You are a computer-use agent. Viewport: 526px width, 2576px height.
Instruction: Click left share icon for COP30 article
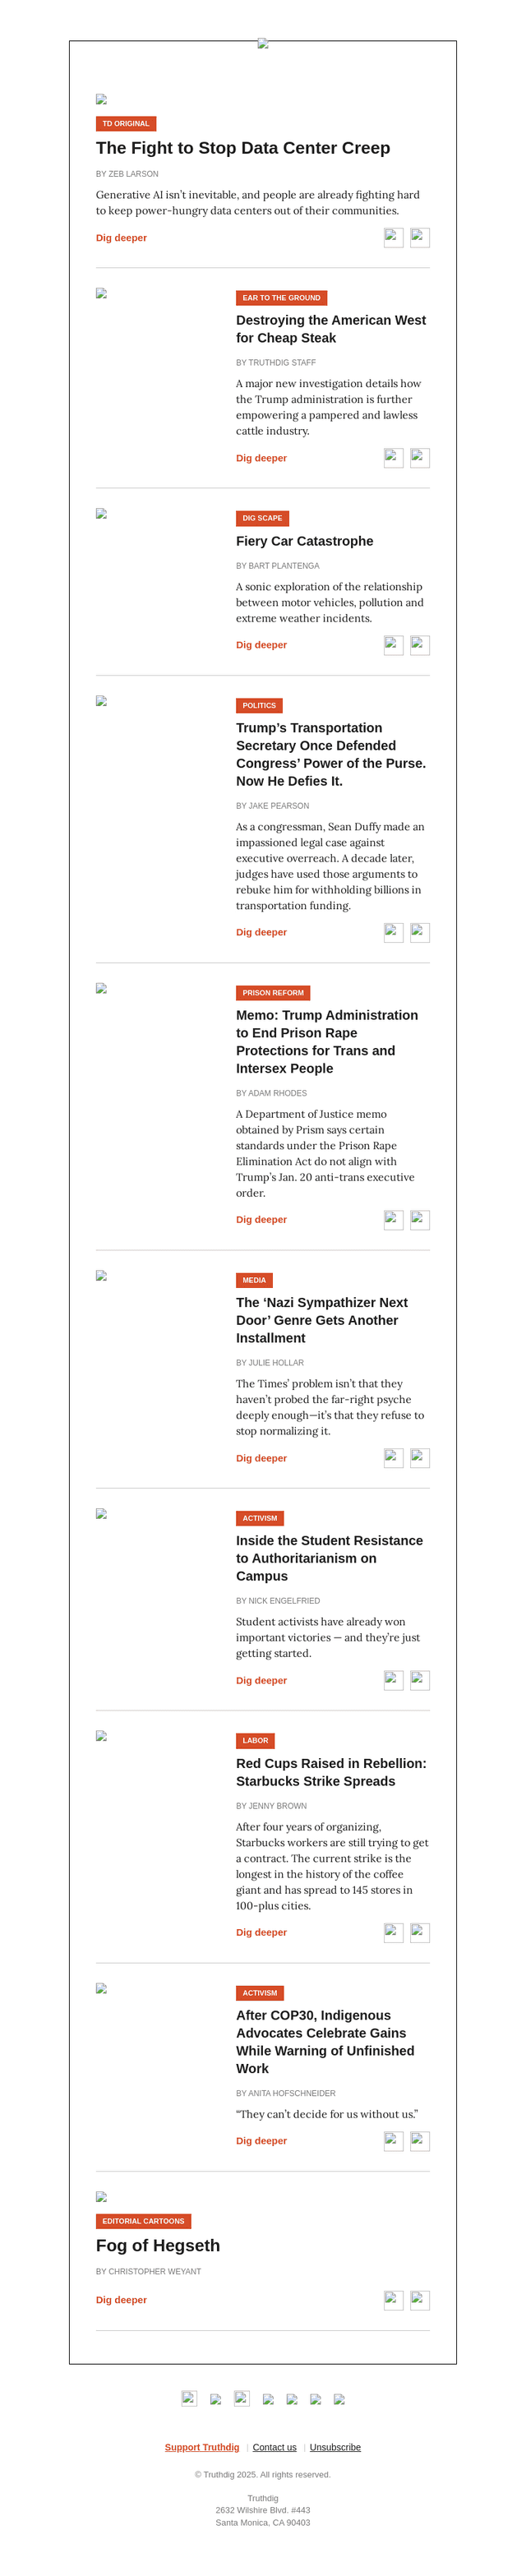[393, 2141]
